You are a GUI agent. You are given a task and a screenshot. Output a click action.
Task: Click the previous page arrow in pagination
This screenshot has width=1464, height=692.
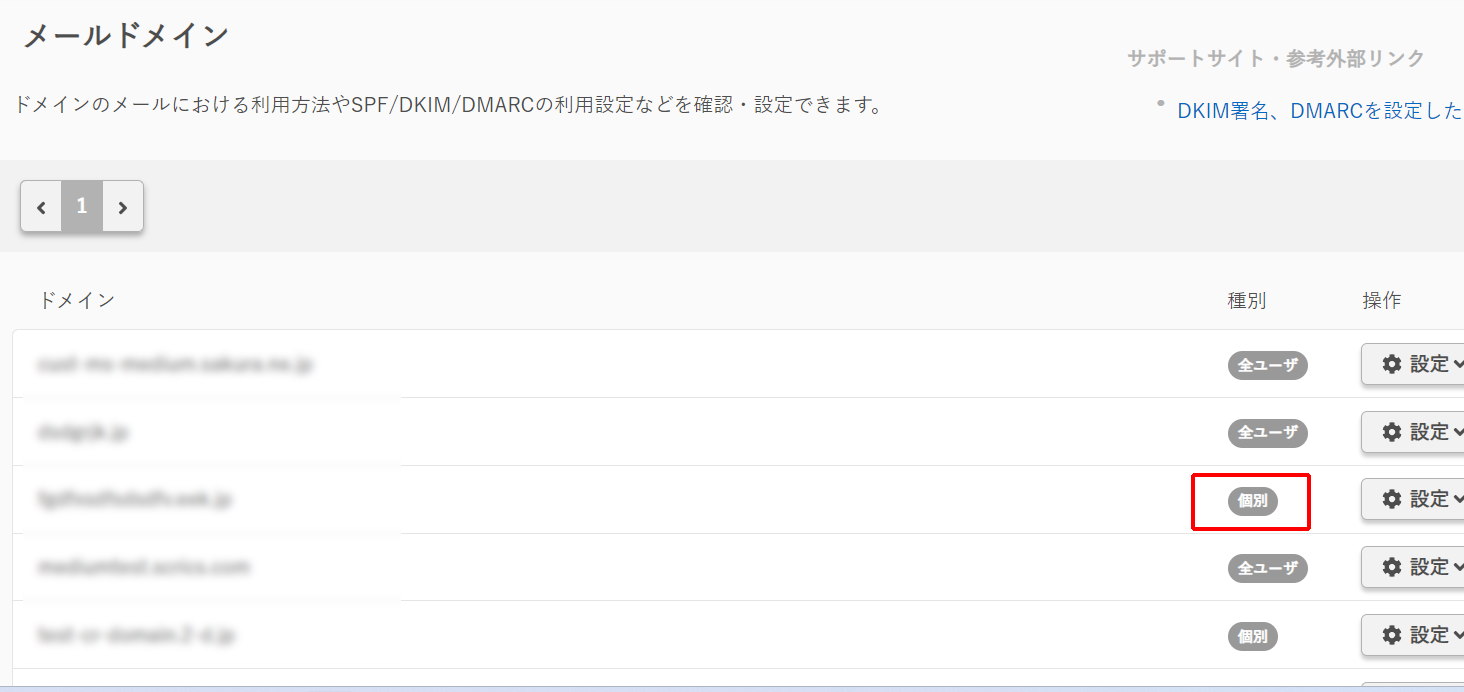41,207
